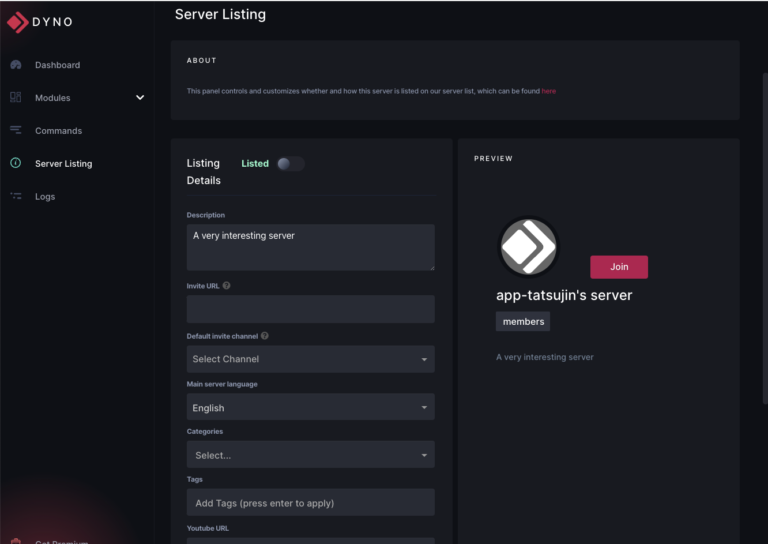Toggle the Listed switch
Viewport: 768px width, 544px height.
[290, 164]
